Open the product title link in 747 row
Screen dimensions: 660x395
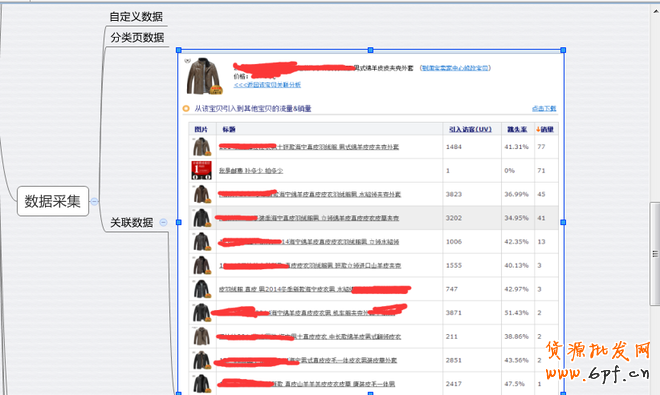[x=314, y=289]
